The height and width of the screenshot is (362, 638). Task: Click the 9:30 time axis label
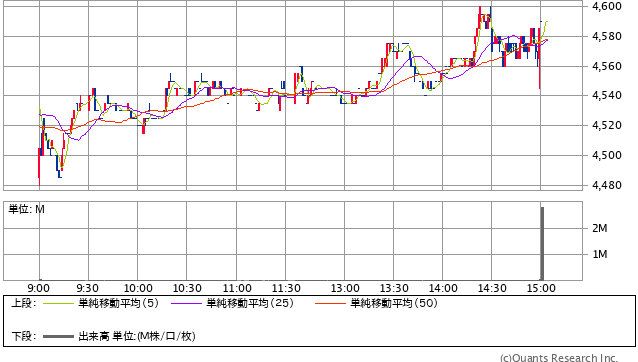click(87, 288)
